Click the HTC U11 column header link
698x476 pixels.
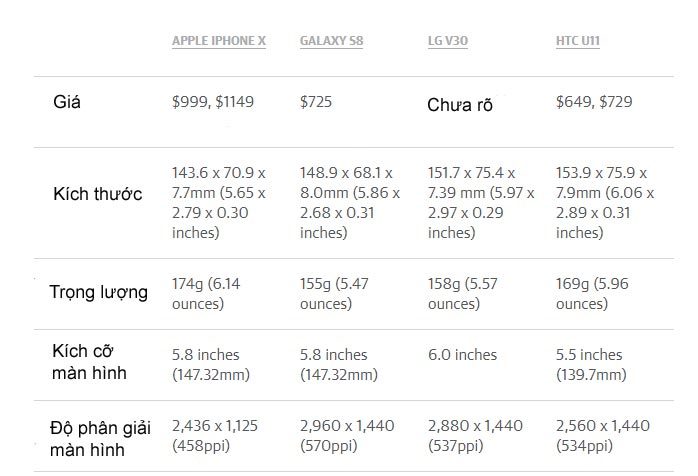(x=578, y=41)
